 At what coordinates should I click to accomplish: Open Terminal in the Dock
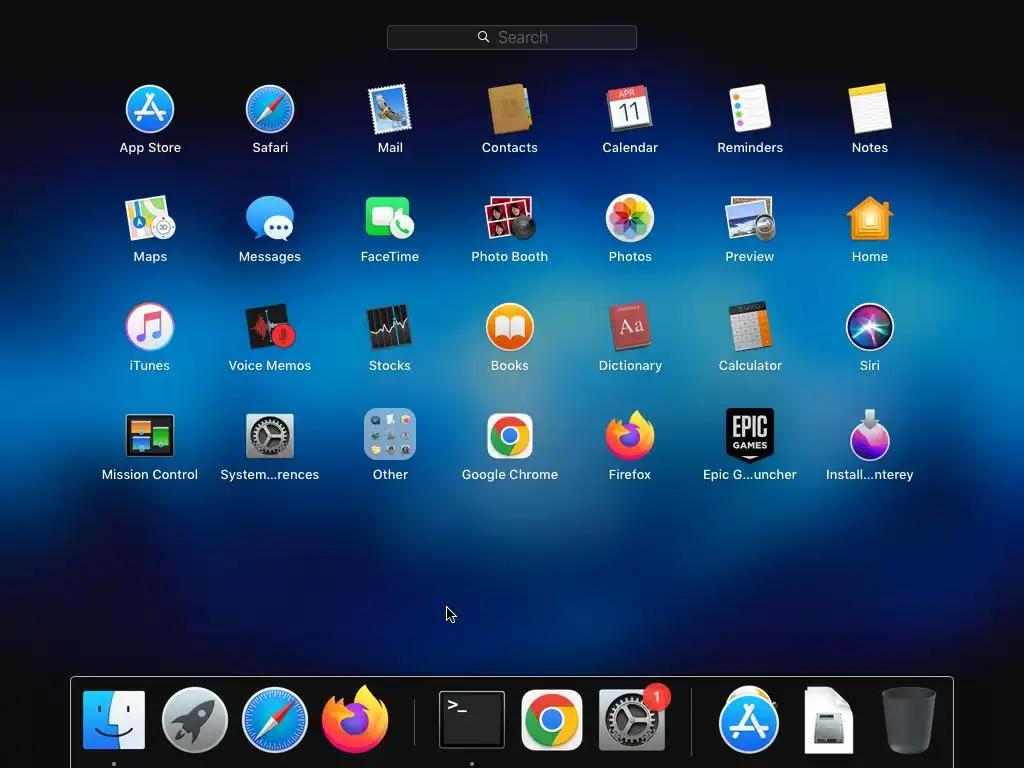click(472, 720)
